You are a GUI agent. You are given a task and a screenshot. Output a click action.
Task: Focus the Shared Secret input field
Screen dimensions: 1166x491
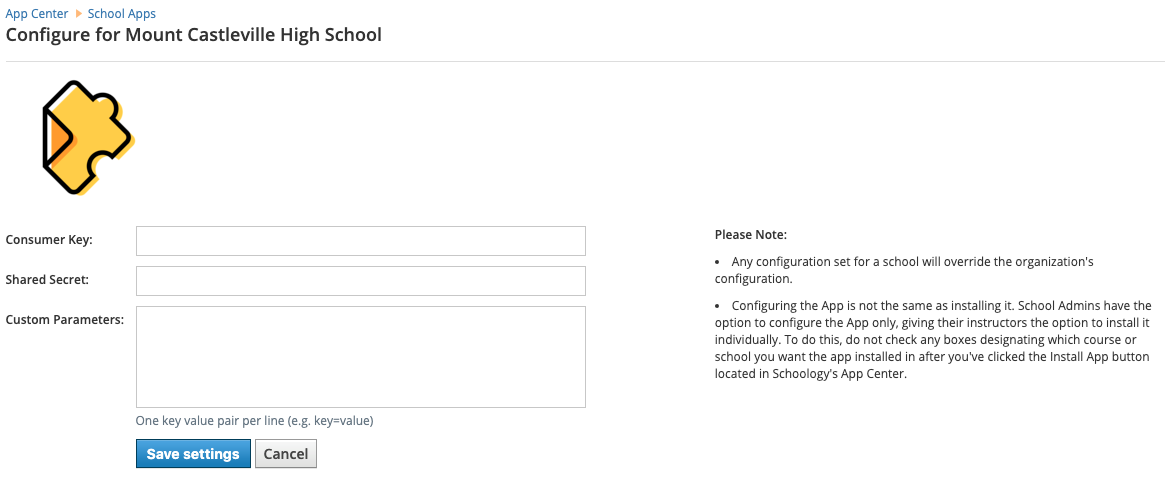[360, 281]
